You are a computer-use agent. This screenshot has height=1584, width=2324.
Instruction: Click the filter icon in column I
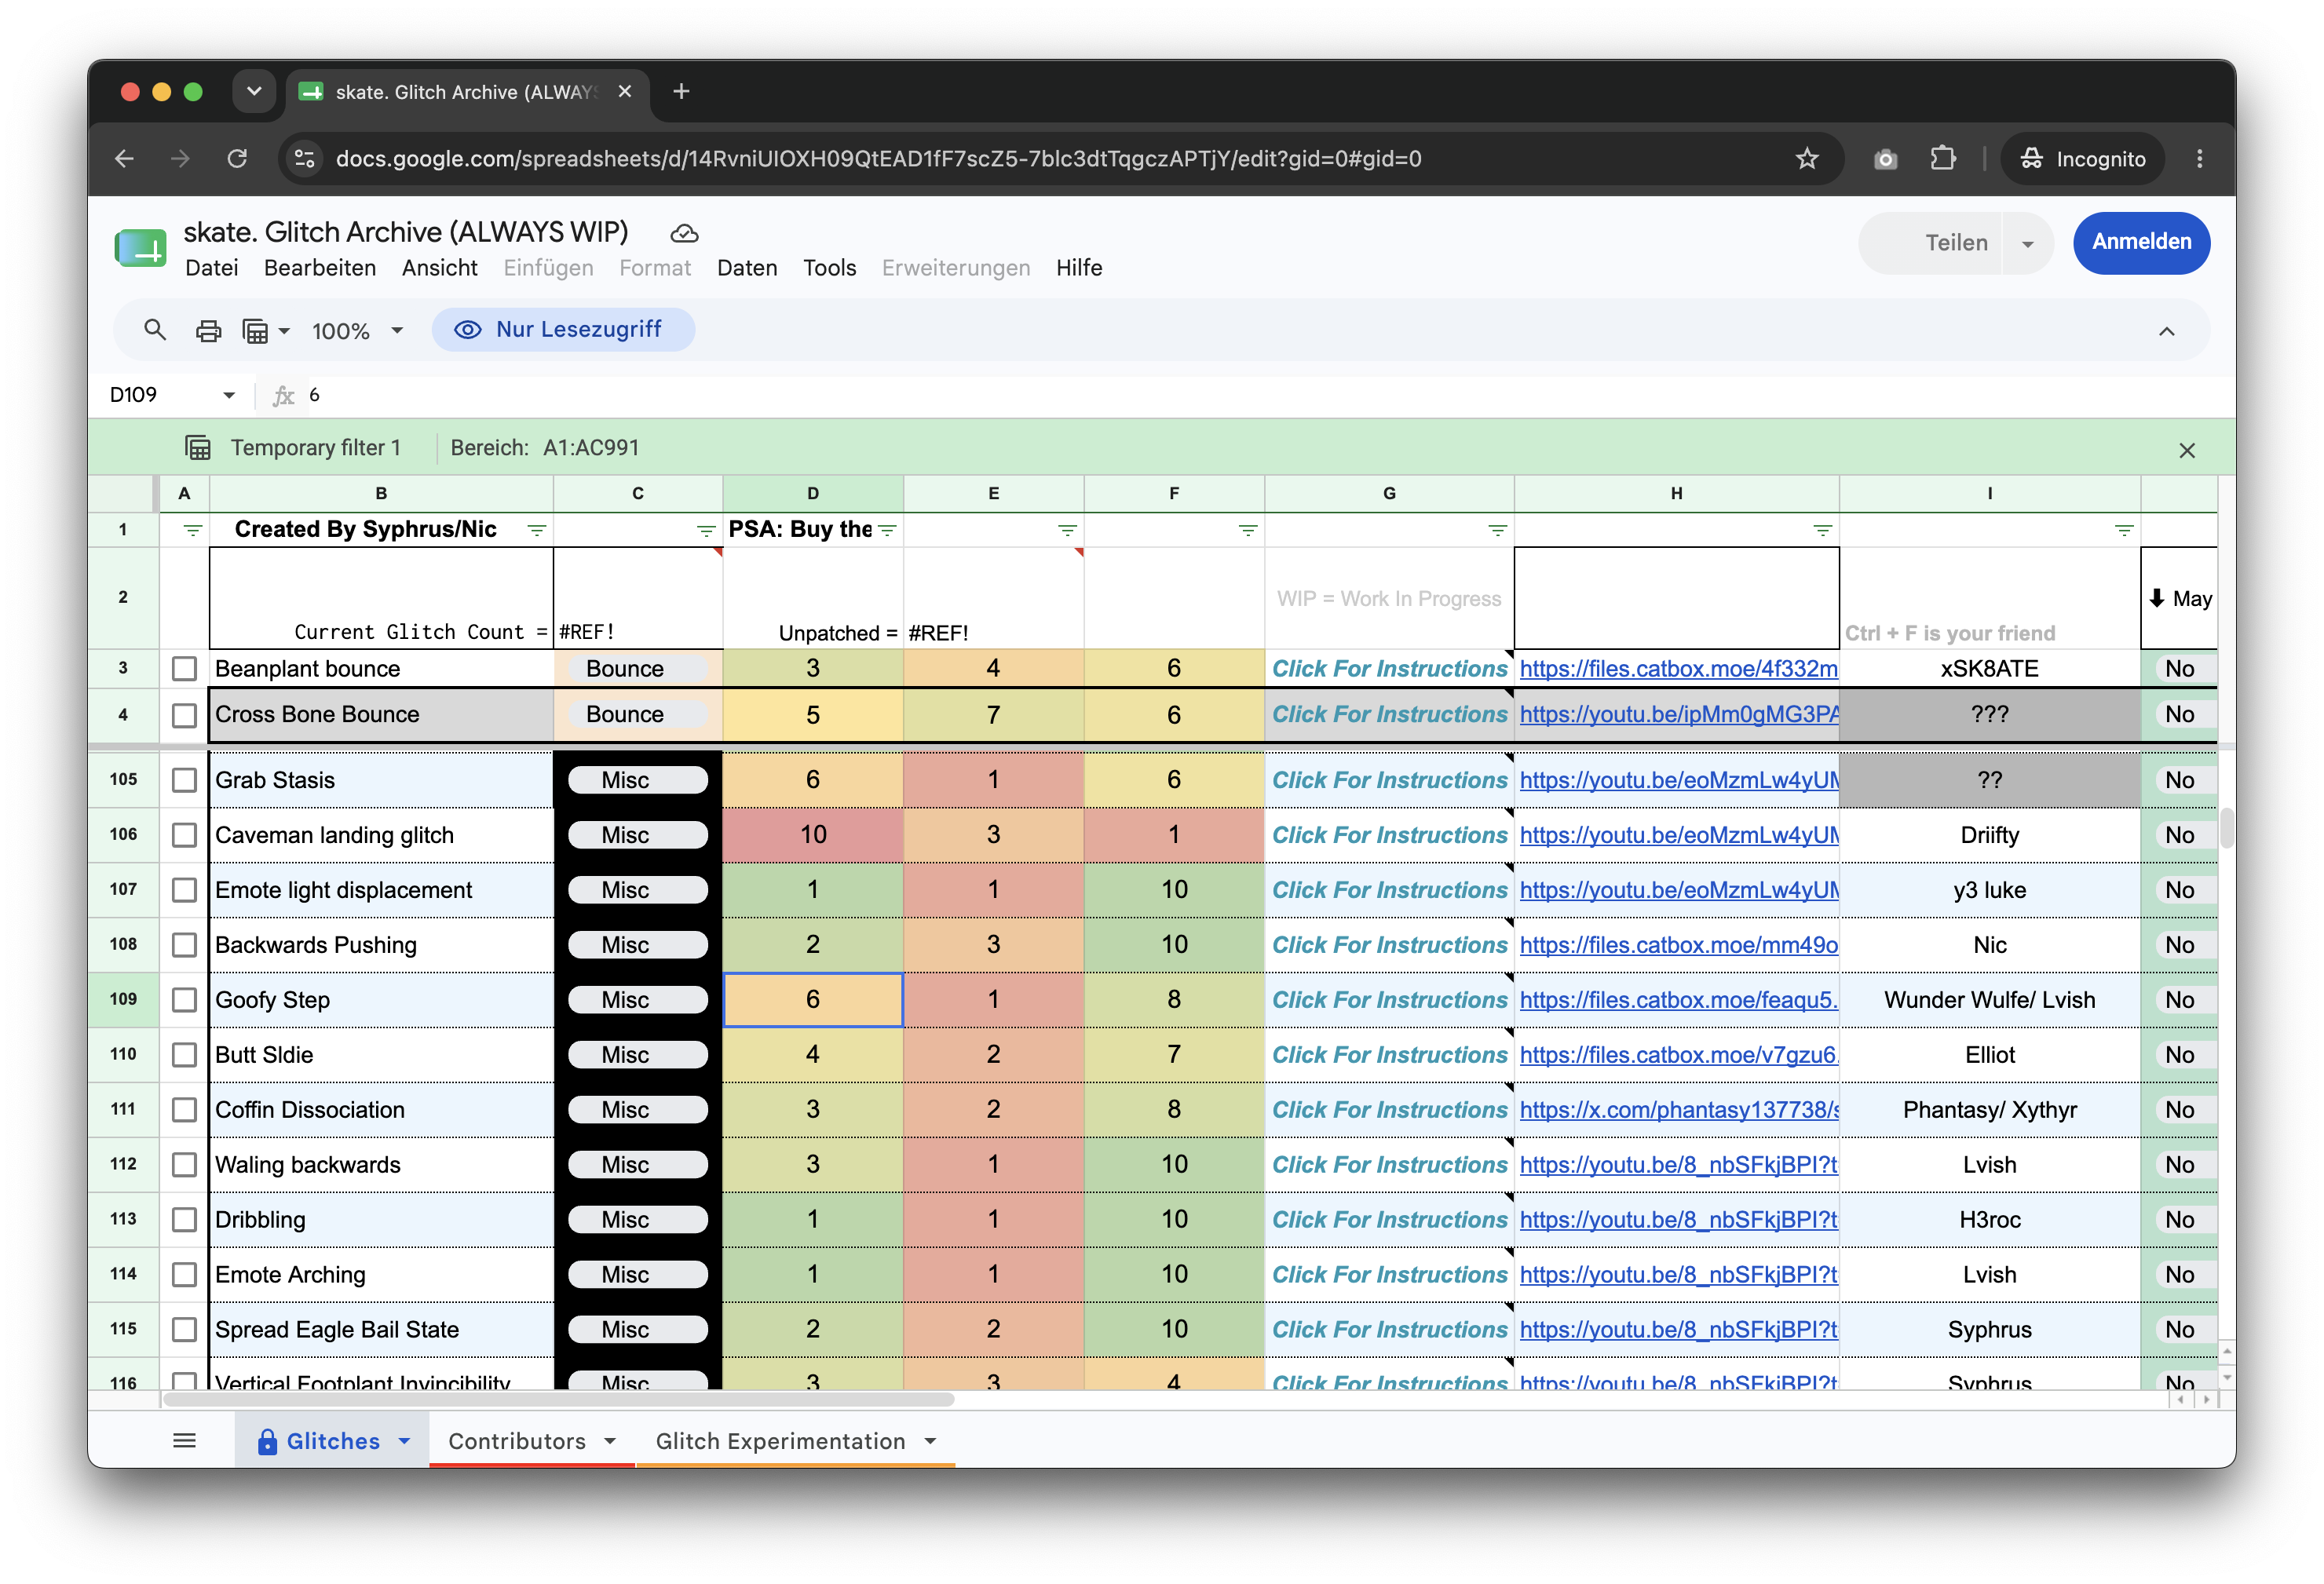[2124, 530]
